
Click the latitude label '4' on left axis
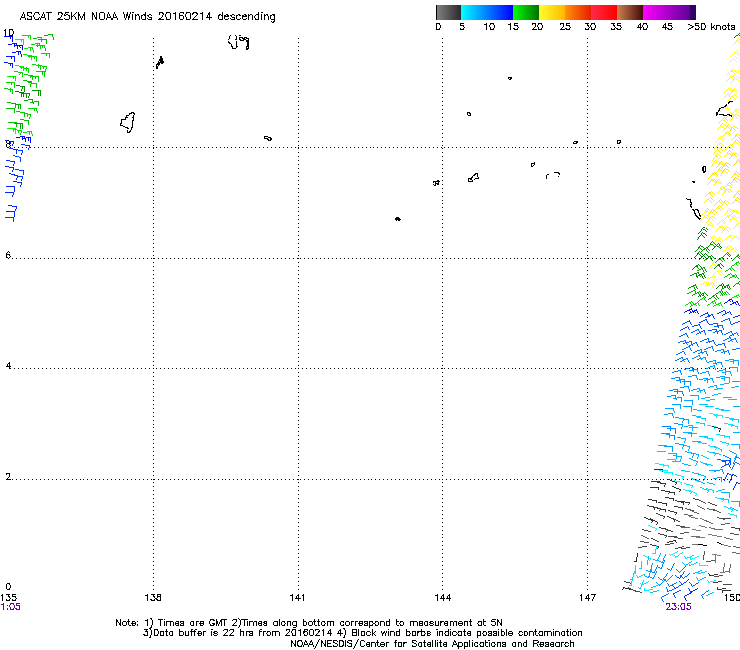(8, 365)
